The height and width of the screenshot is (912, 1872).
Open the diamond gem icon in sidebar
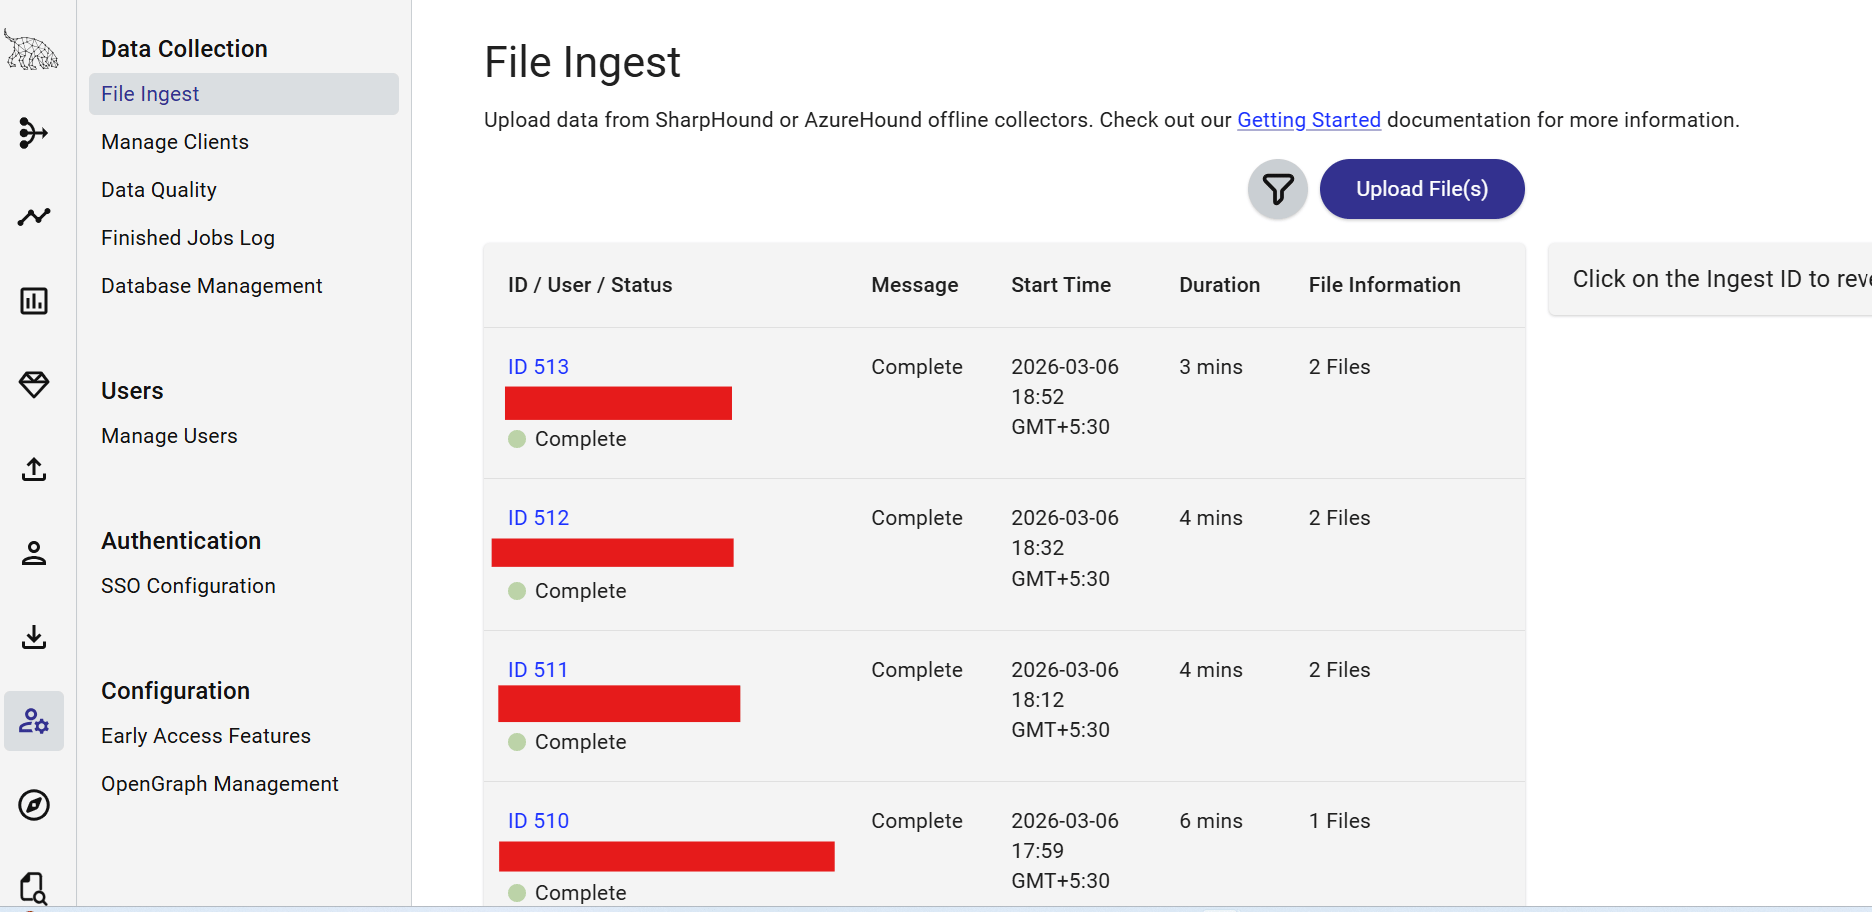click(34, 385)
